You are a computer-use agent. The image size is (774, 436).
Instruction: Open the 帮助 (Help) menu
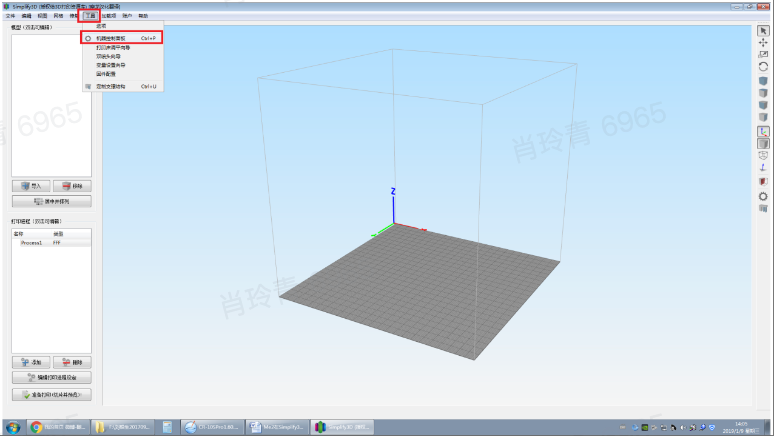[143, 16]
